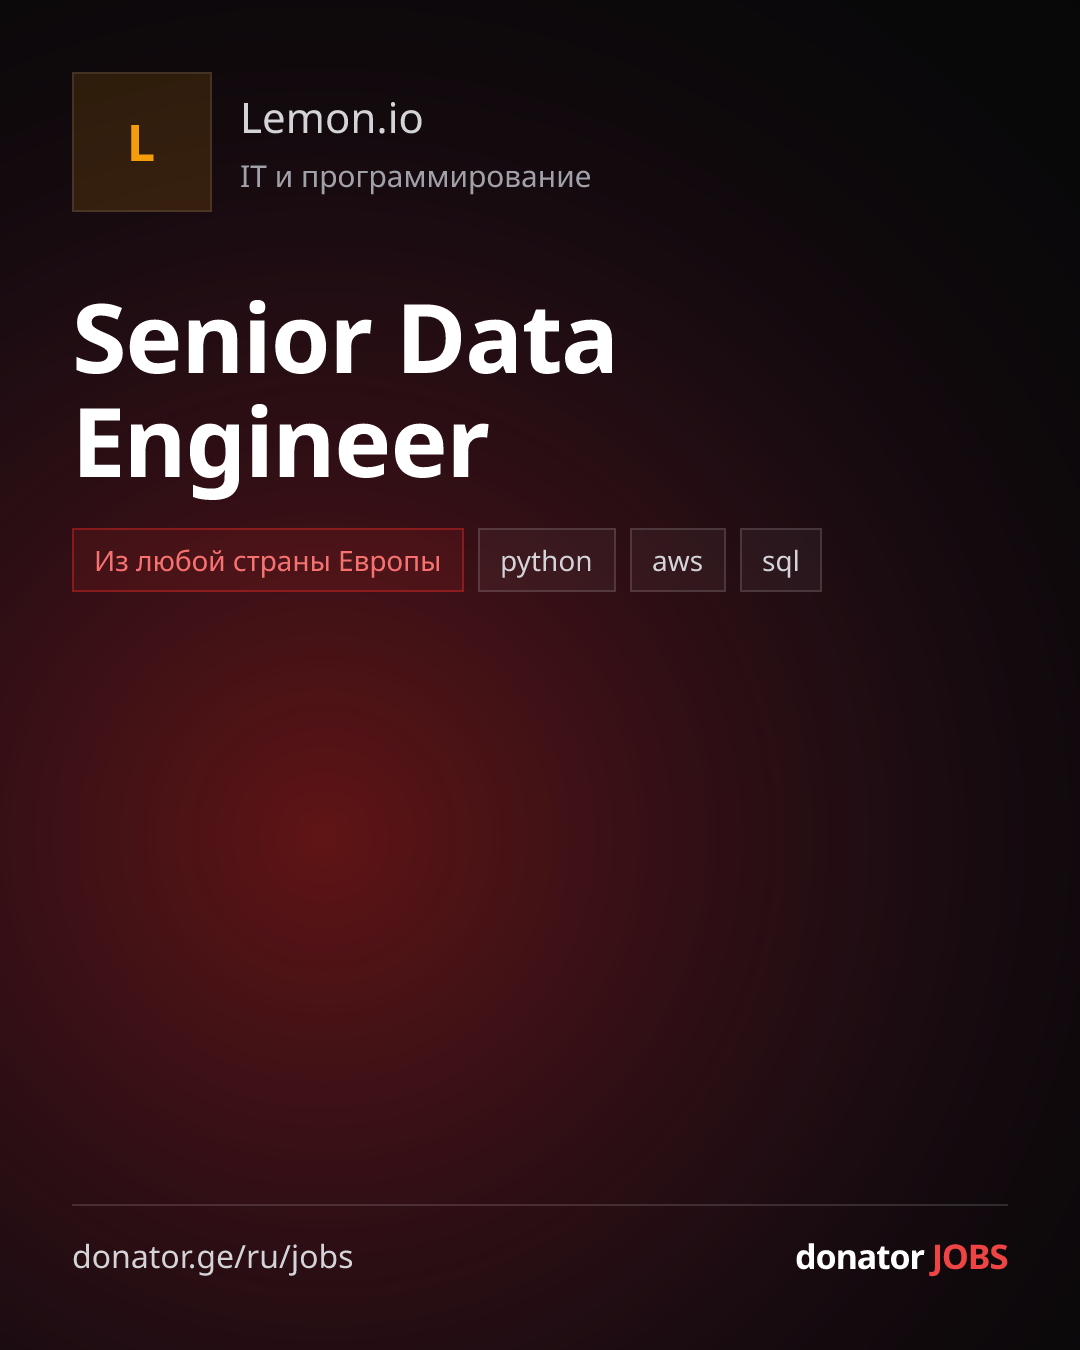
Task: Click the red 'JOBS' brand word
Action: [969, 1258]
